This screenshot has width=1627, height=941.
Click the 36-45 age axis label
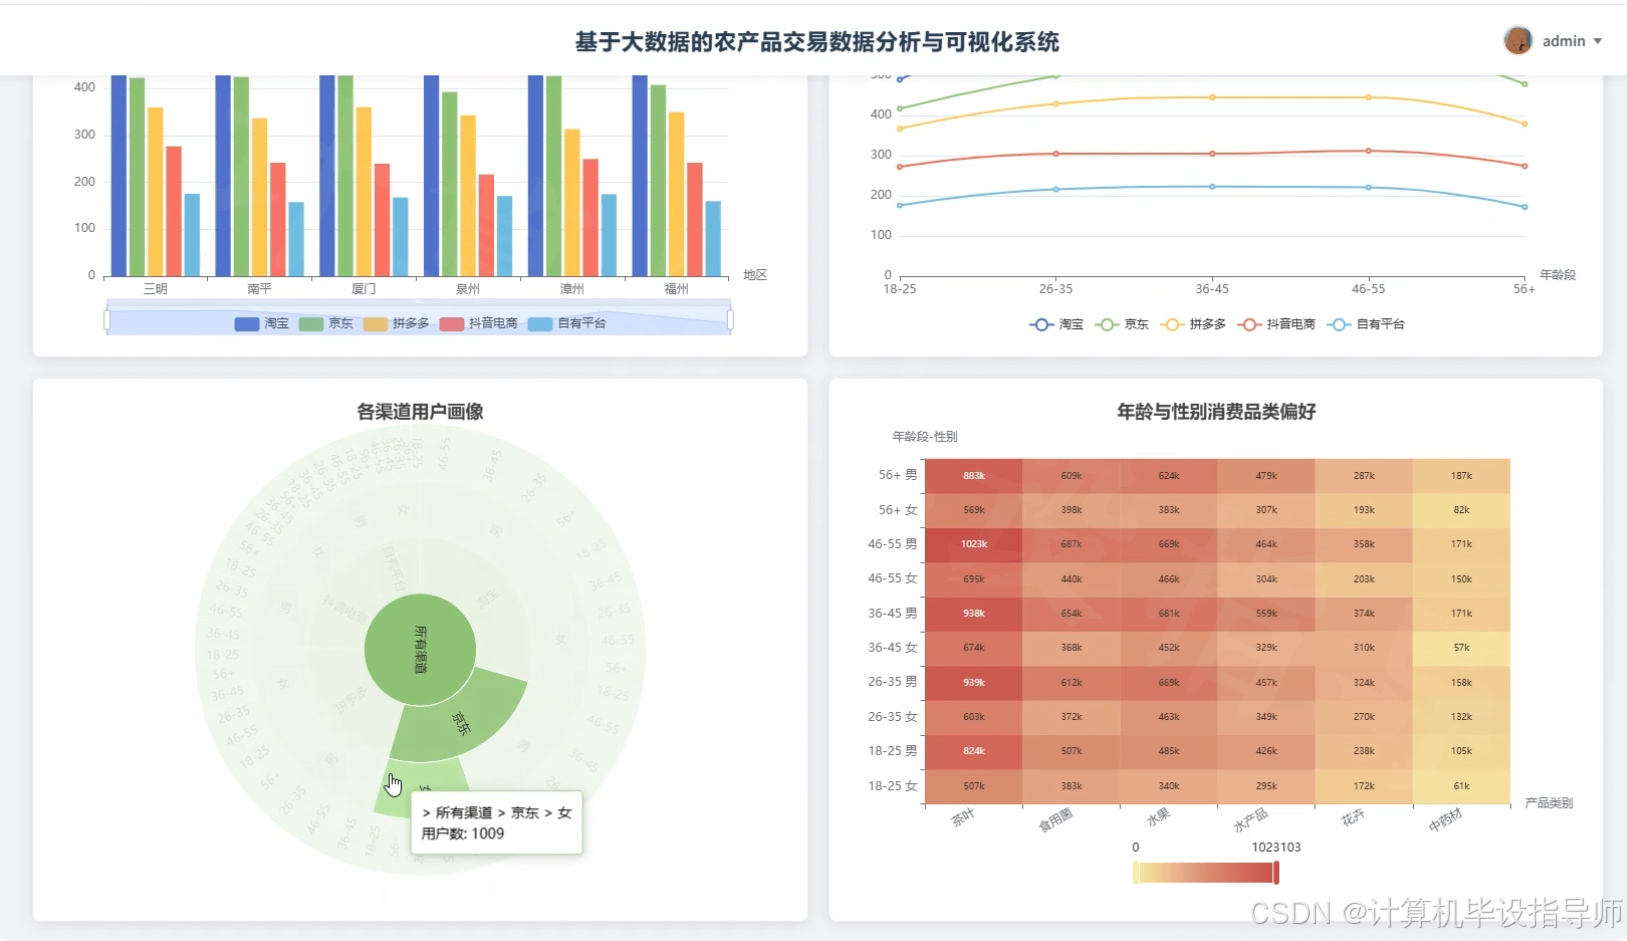1212,289
